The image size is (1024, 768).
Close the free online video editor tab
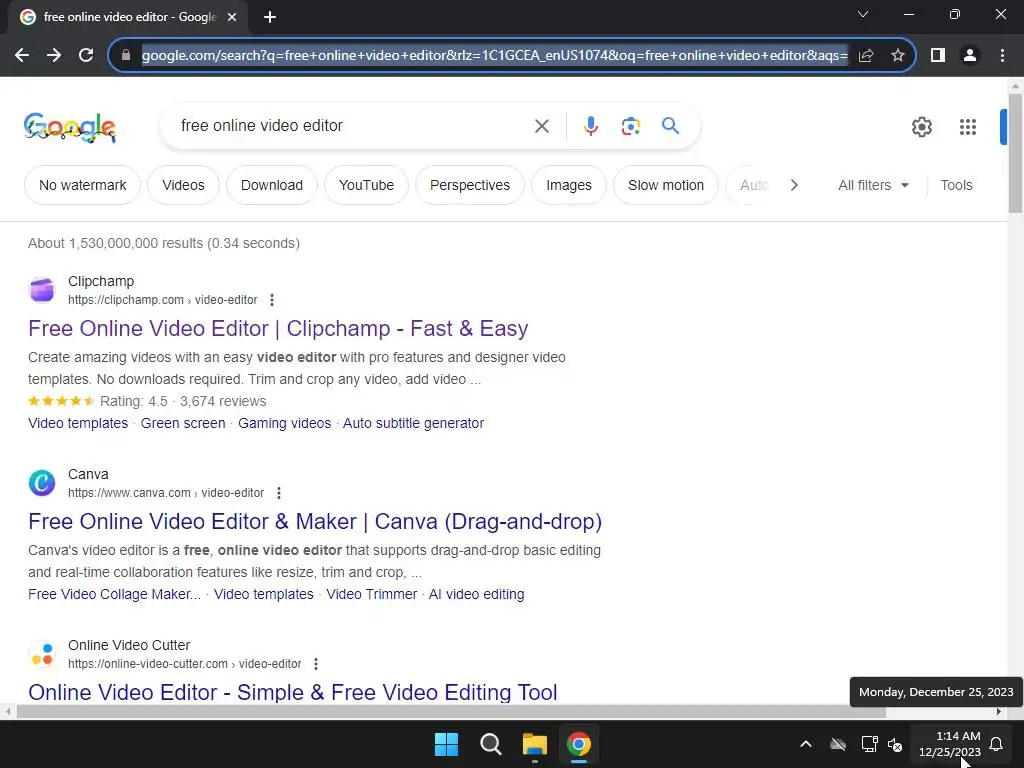[x=232, y=17]
